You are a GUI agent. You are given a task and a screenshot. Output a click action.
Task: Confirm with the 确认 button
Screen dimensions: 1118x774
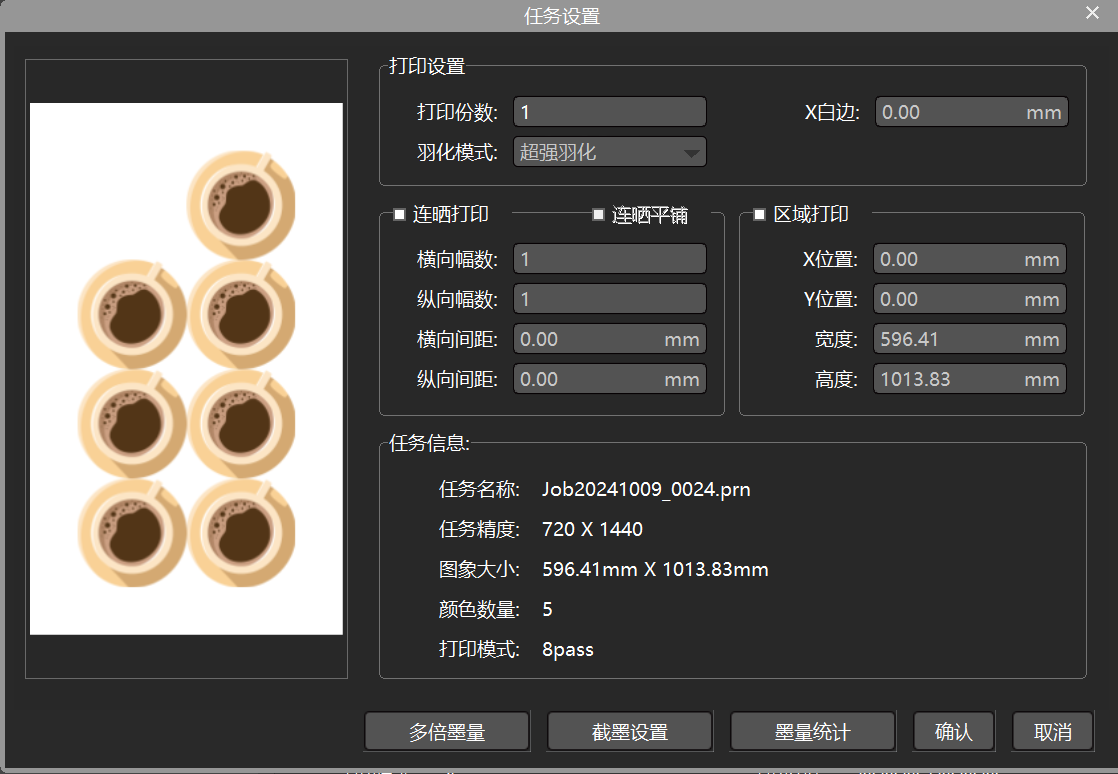point(953,731)
